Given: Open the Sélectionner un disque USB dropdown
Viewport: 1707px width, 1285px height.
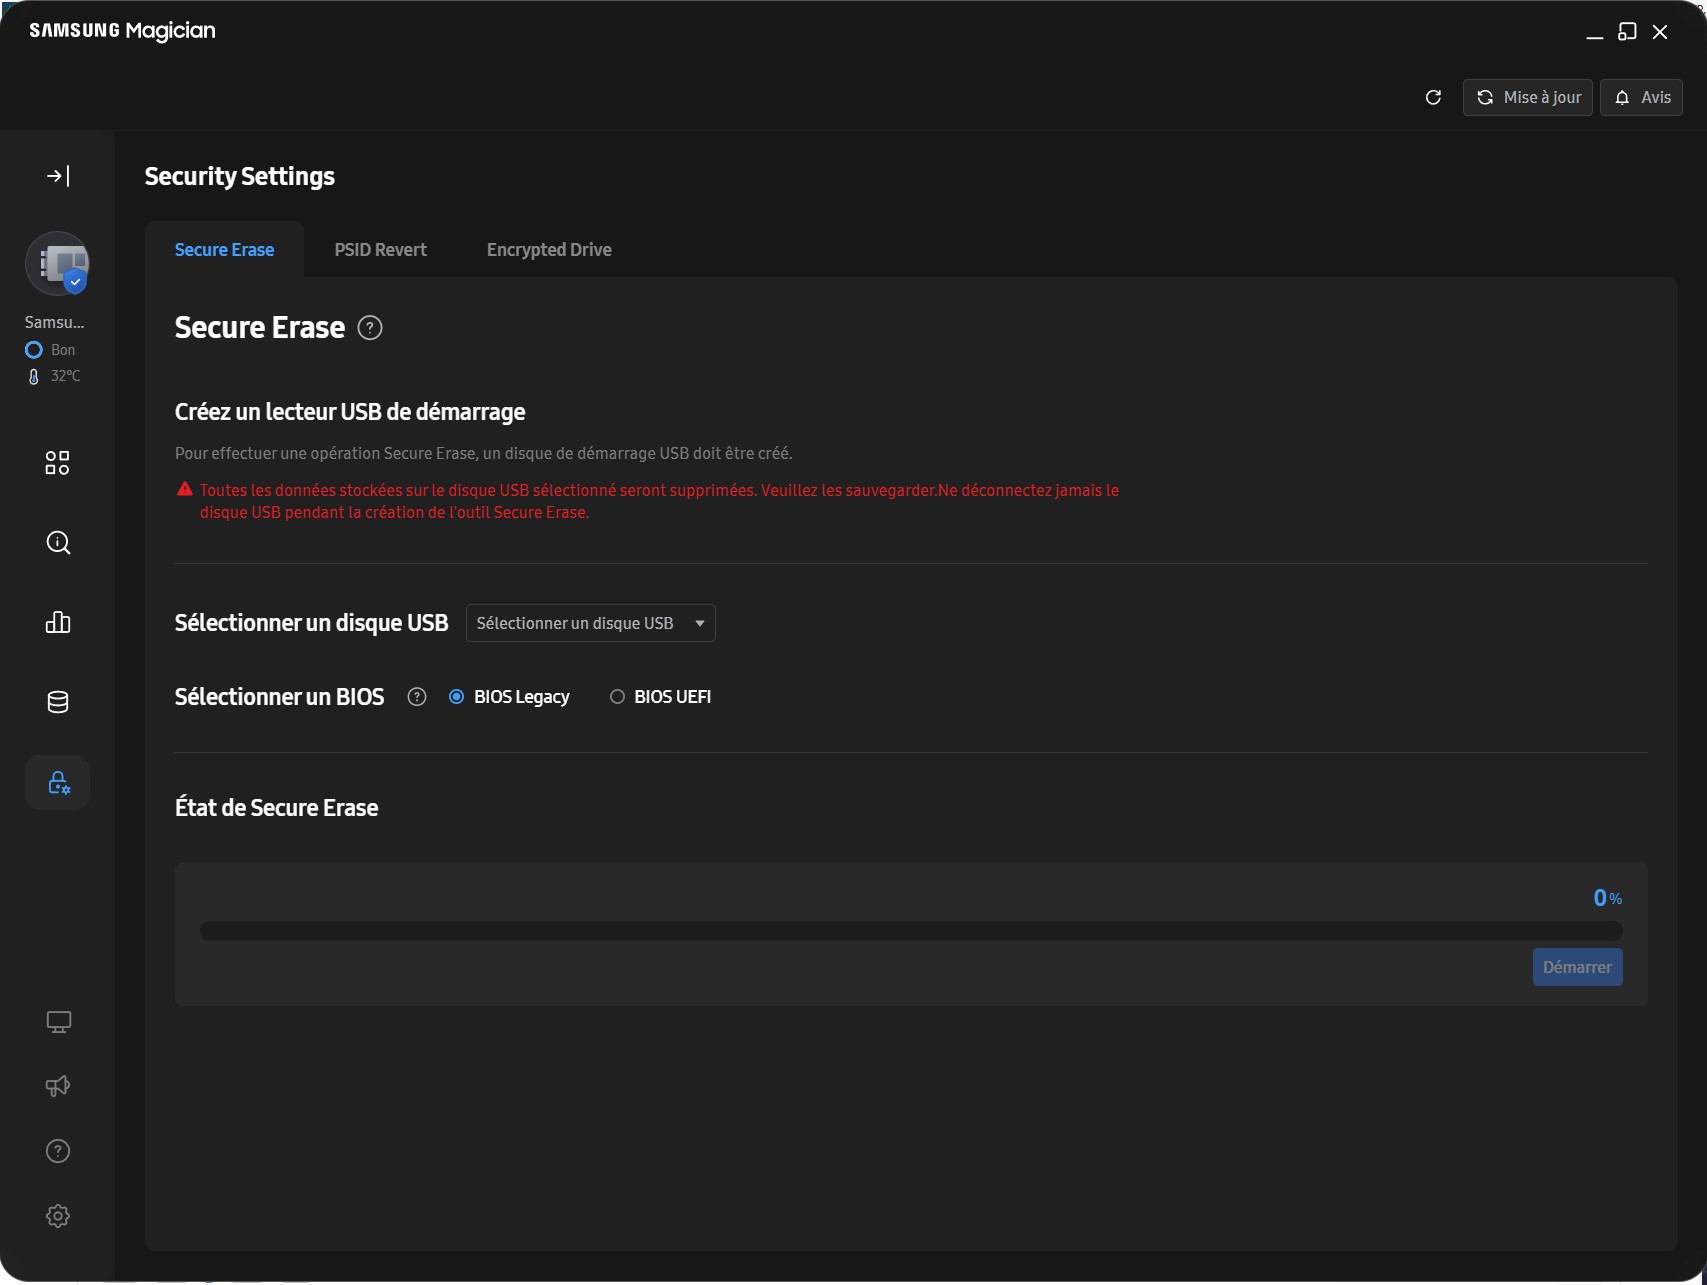Looking at the screenshot, I should 590,624.
